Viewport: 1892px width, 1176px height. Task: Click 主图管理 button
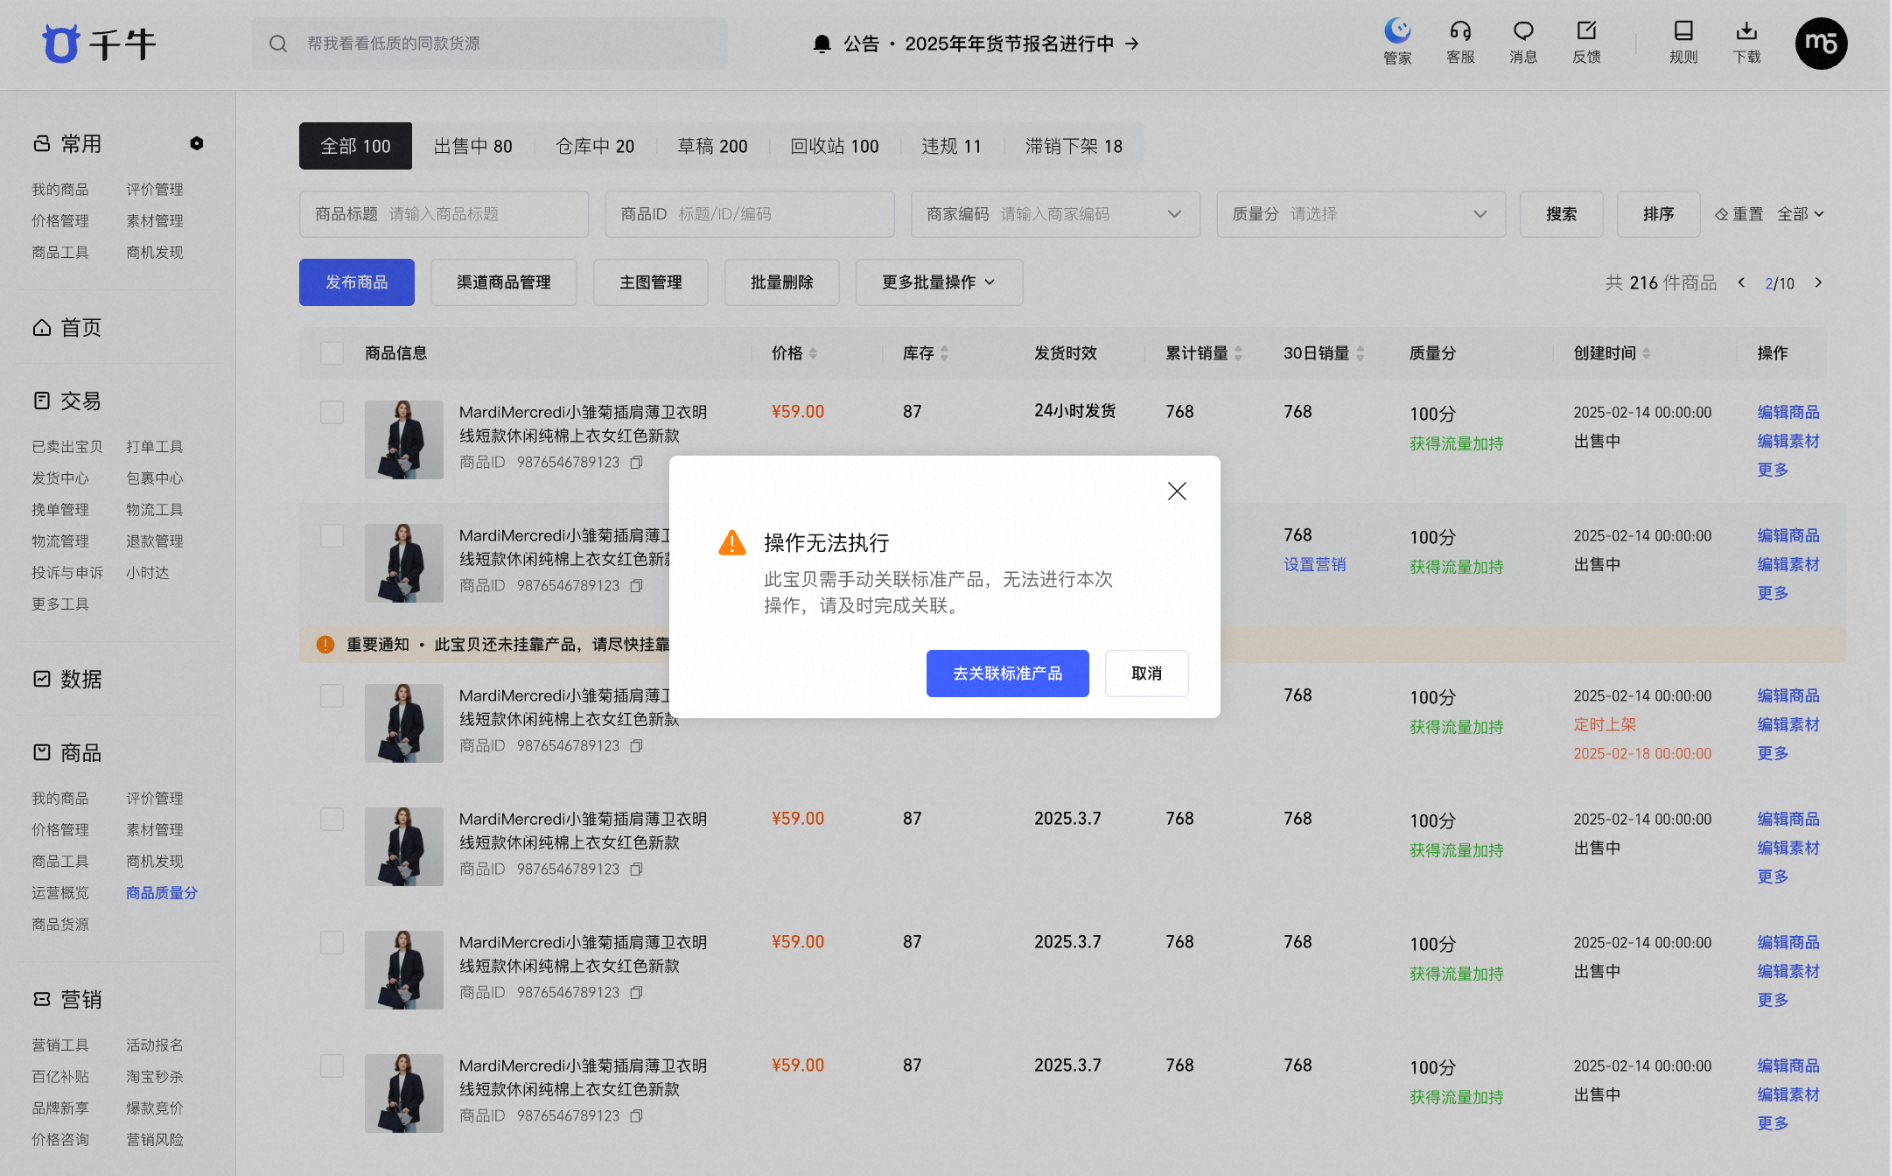click(x=651, y=283)
